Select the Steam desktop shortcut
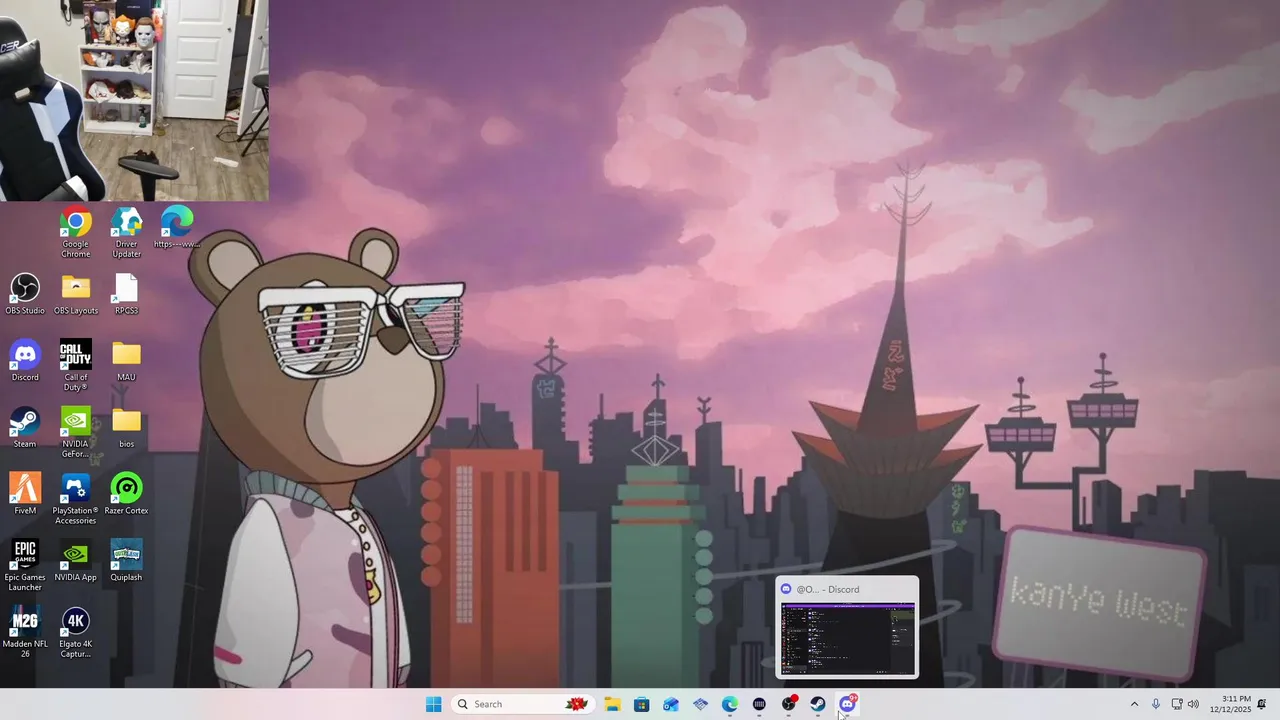 click(25, 427)
